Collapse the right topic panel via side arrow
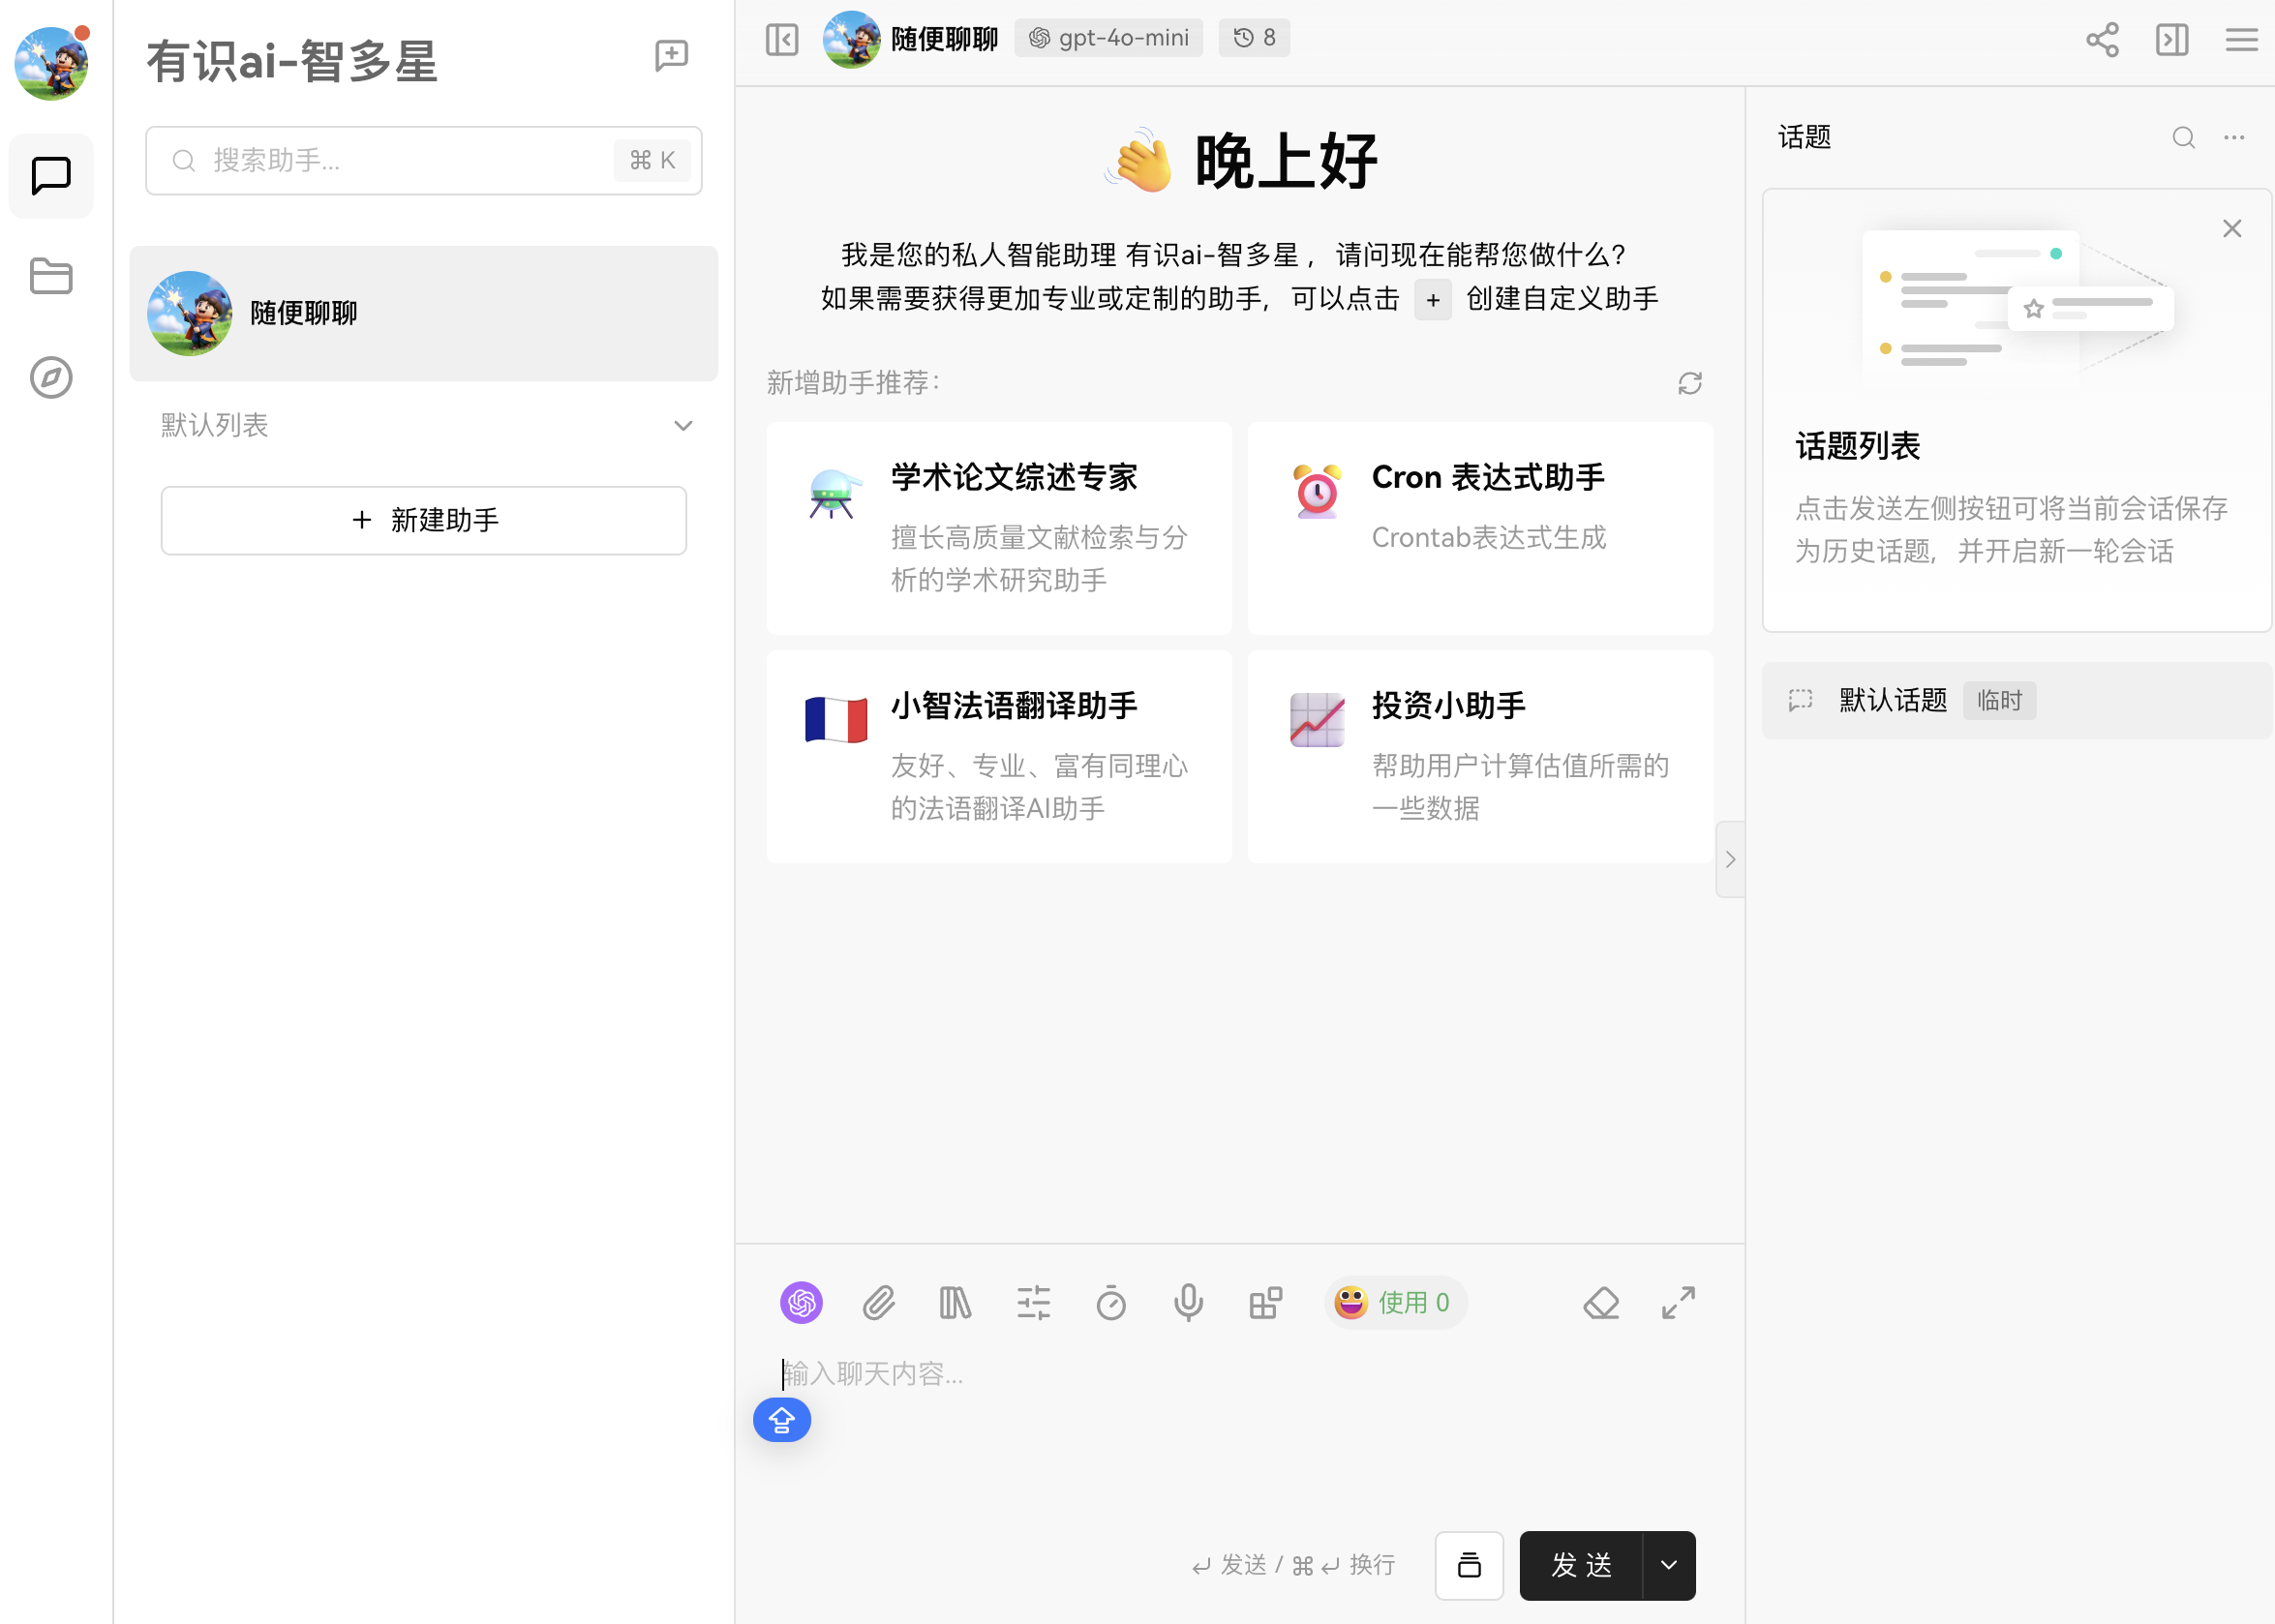Screen dimensions: 2275x1624 pyautogui.click(x=1730, y=859)
